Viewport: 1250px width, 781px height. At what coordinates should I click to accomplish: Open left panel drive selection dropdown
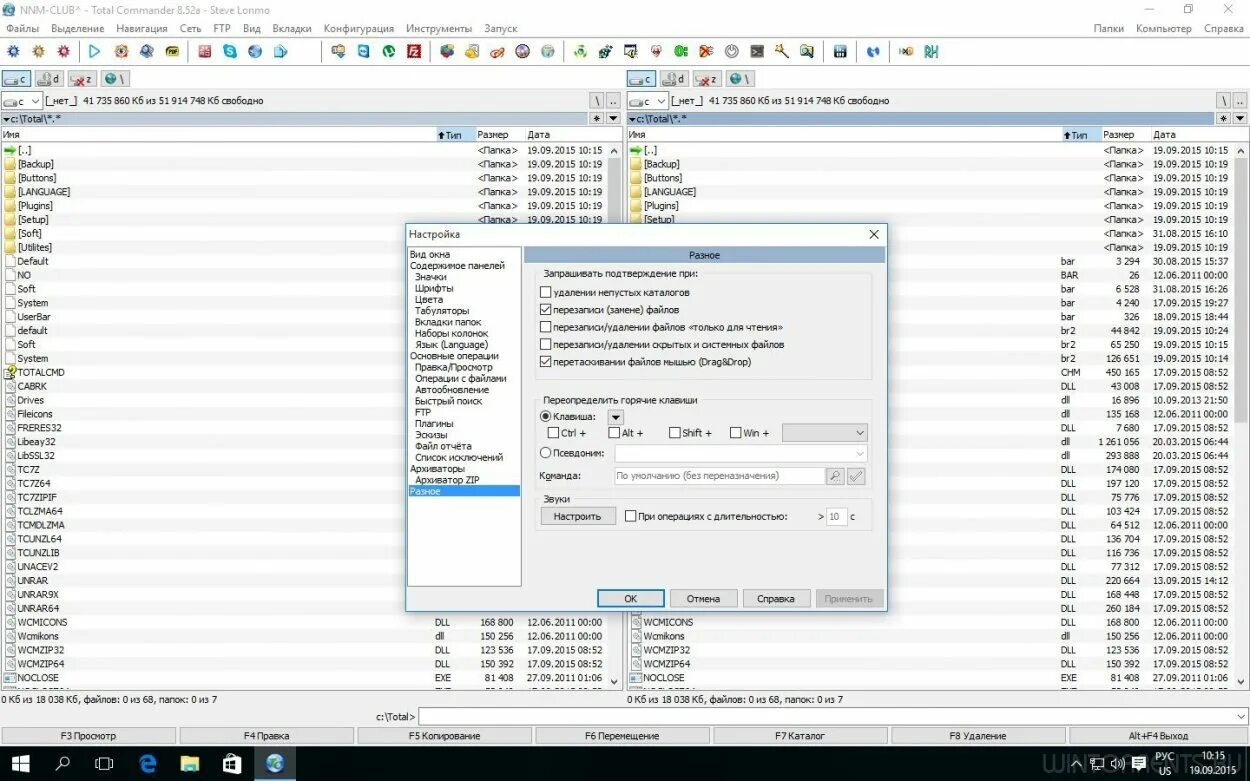tap(21, 101)
